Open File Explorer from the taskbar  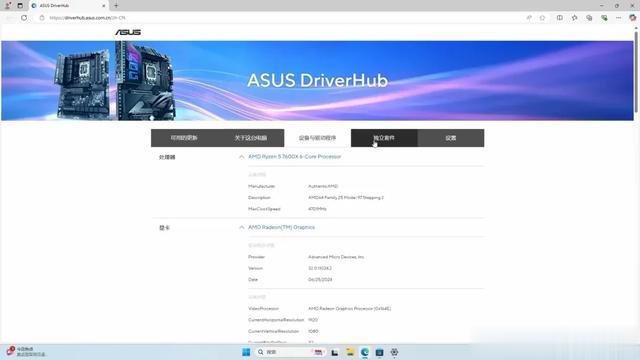[350, 352]
